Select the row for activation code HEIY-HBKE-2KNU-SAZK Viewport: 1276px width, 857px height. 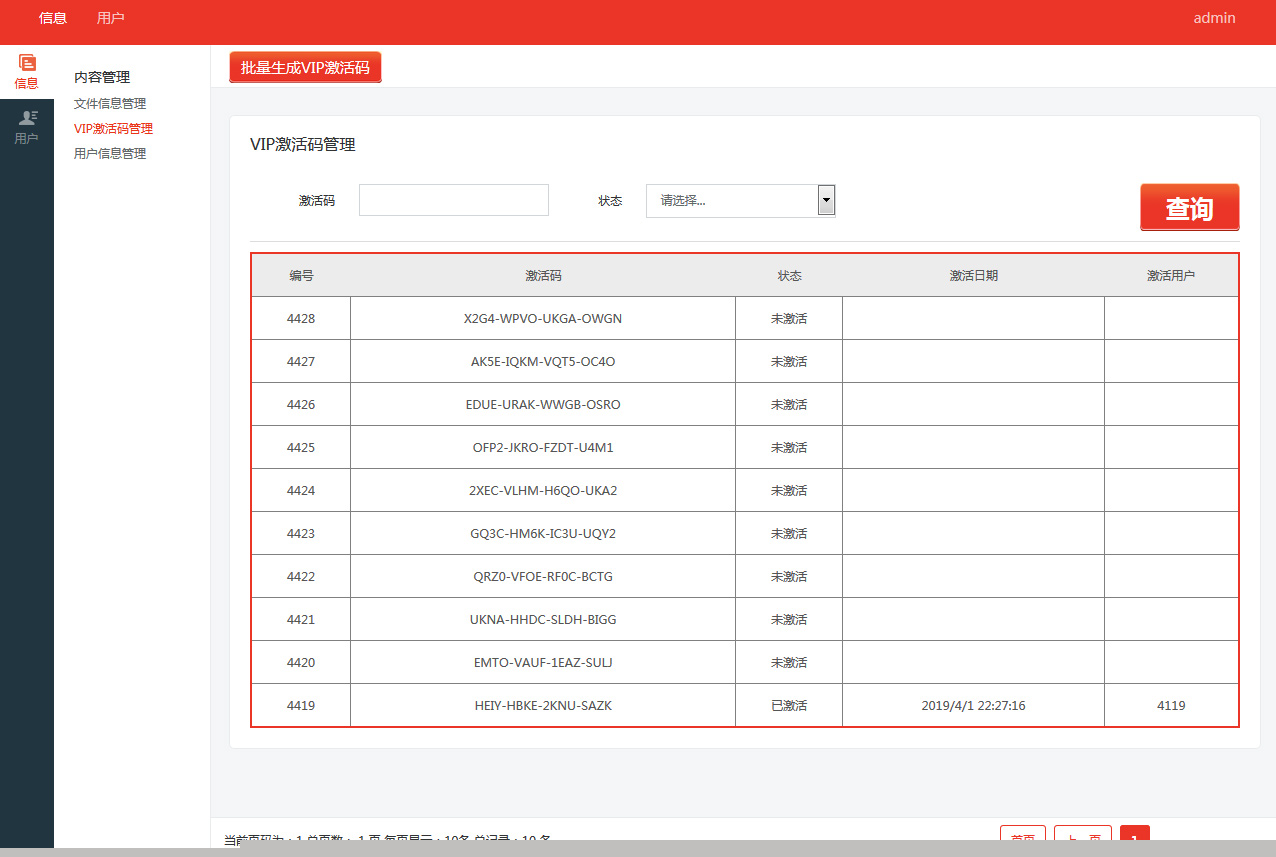click(544, 705)
